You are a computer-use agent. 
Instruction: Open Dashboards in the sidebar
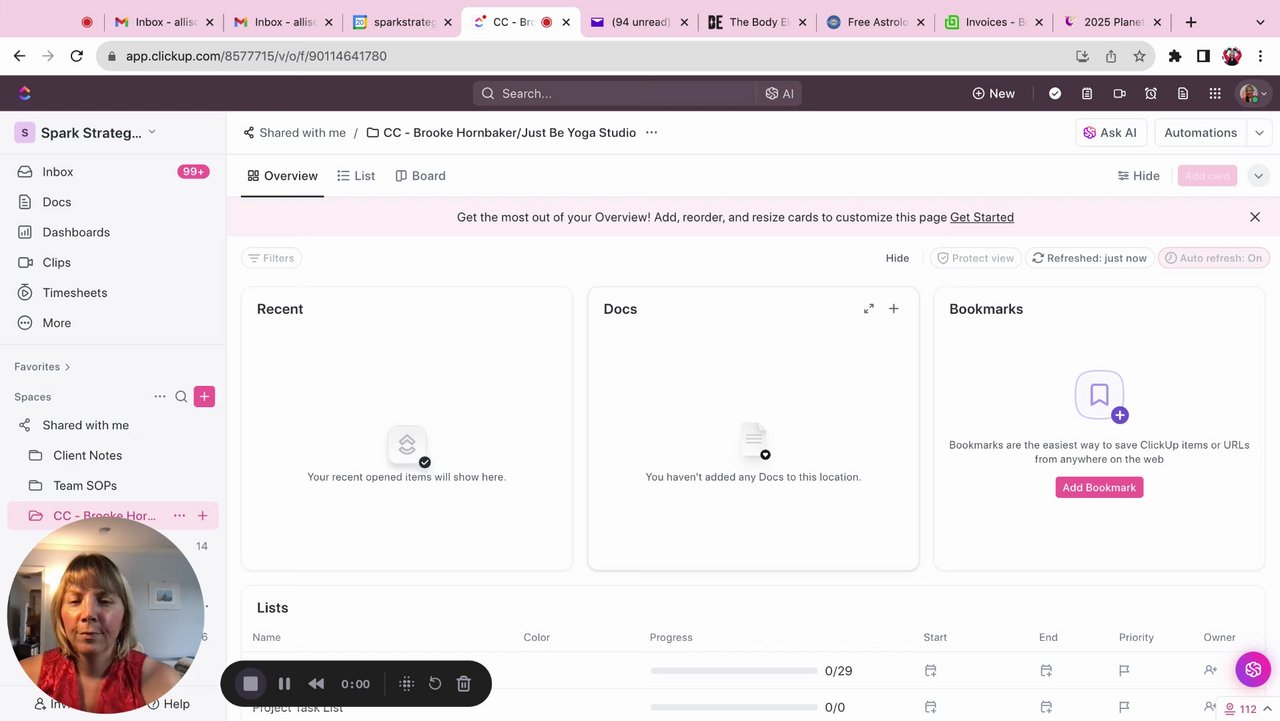click(113, 232)
